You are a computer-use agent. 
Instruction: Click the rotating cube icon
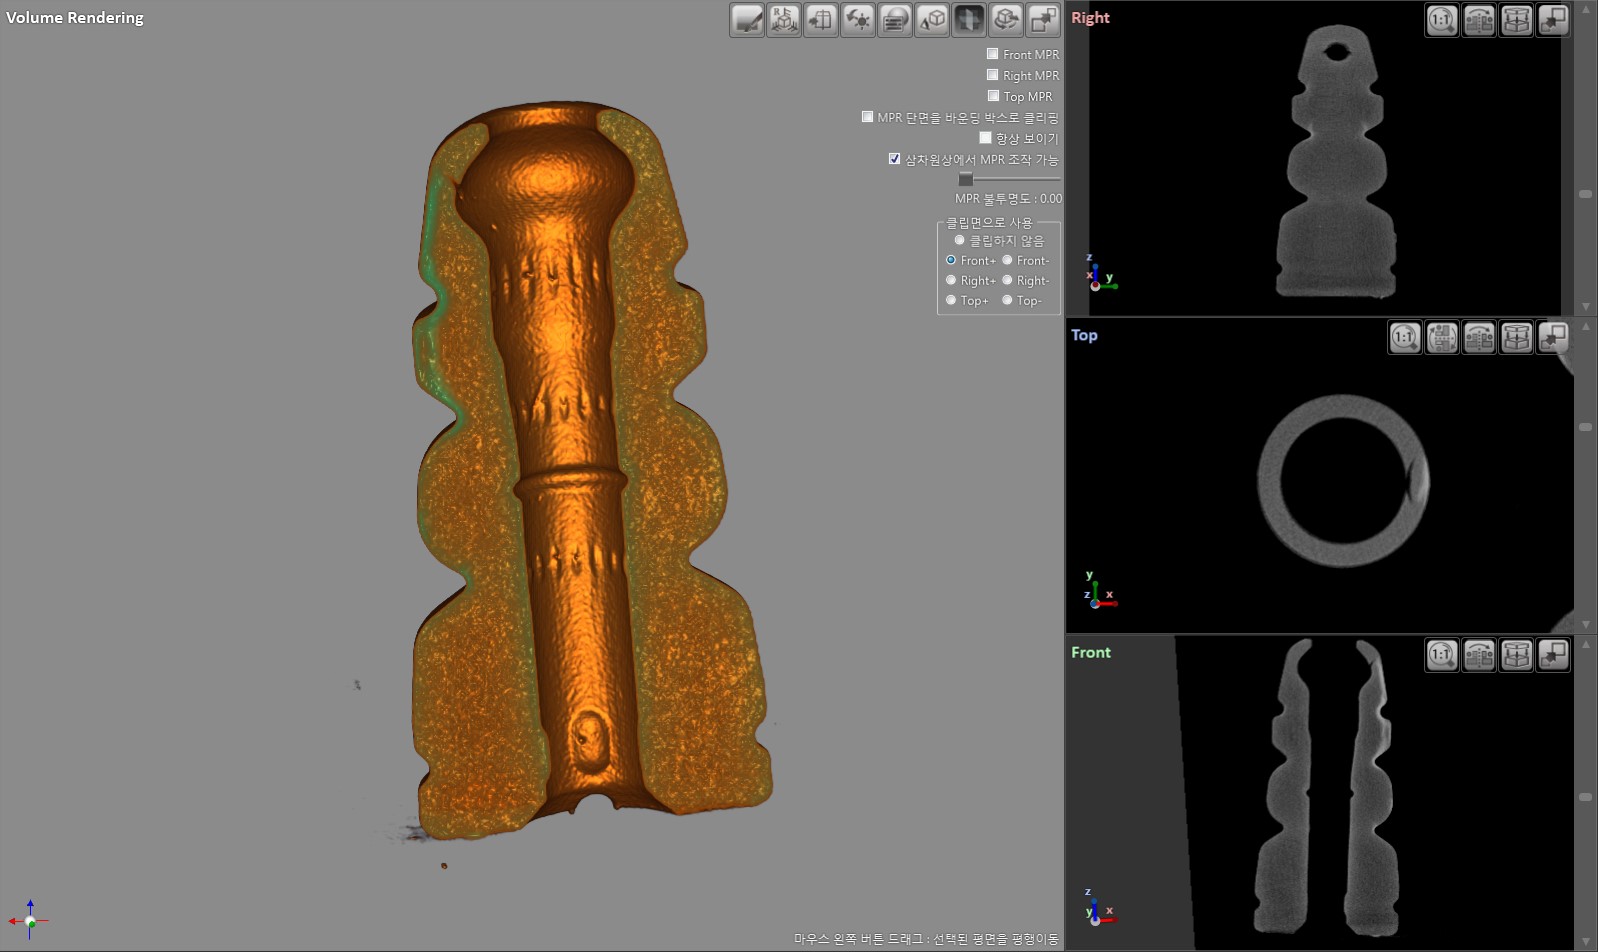coord(1006,20)
